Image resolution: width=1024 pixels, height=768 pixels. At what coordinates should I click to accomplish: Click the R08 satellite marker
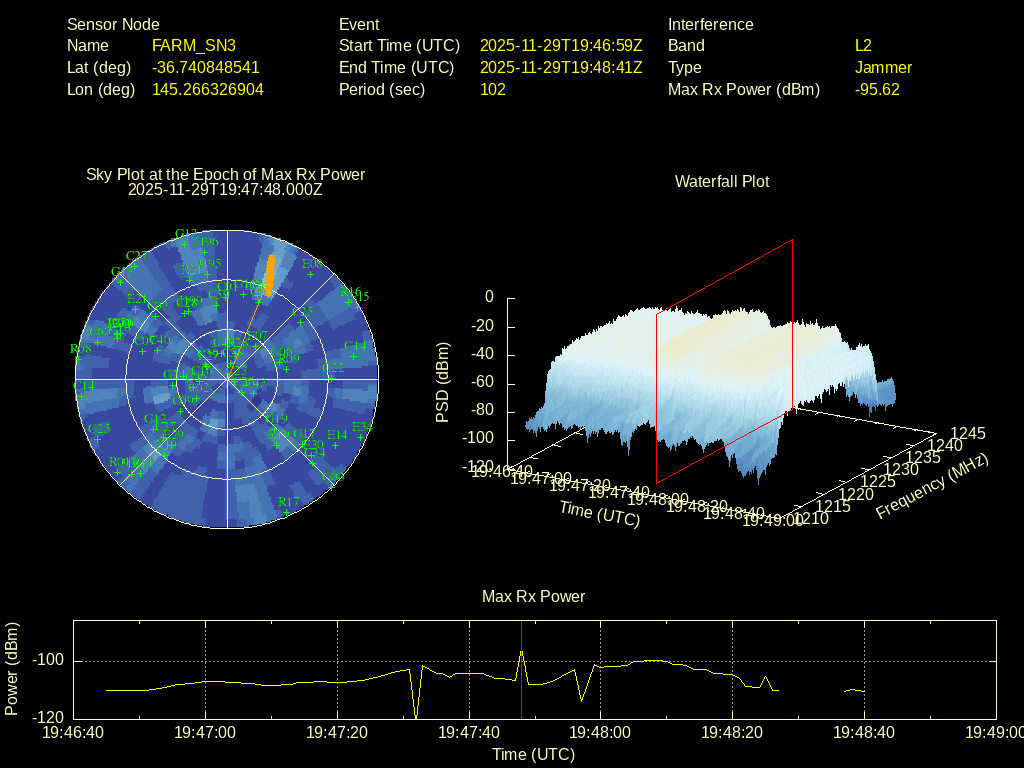(x=80, y=358)
